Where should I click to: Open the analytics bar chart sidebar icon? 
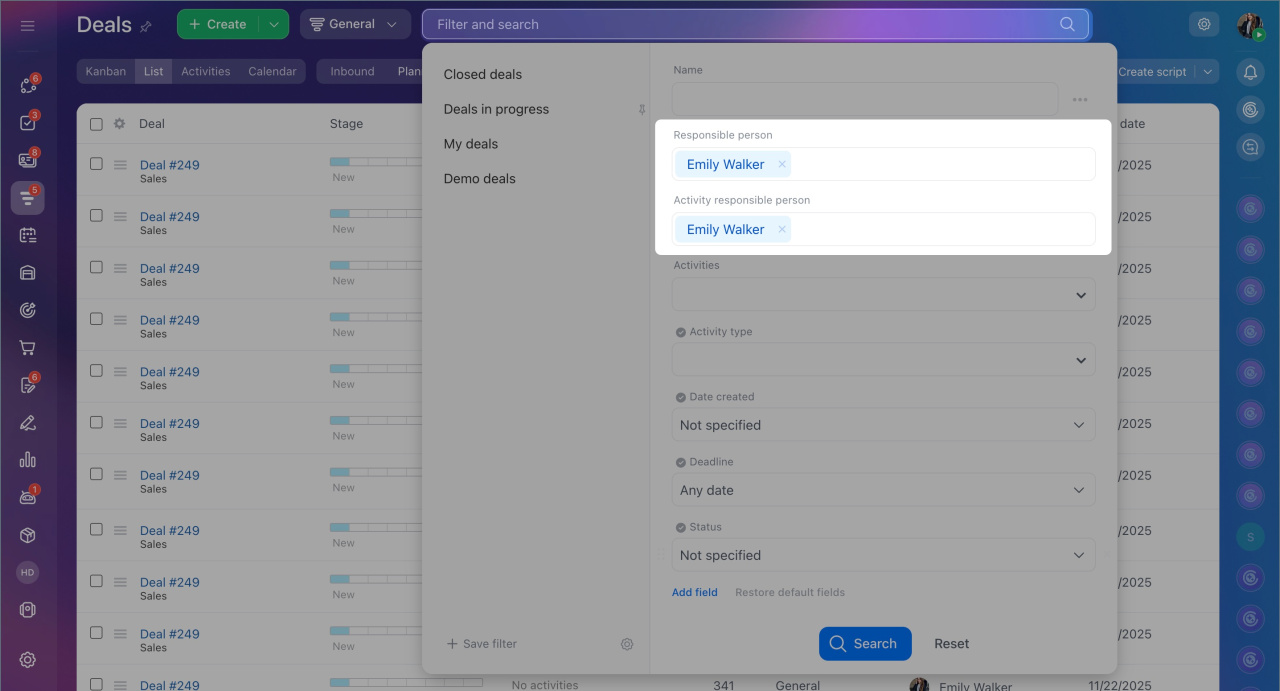(x=27, y=460)
